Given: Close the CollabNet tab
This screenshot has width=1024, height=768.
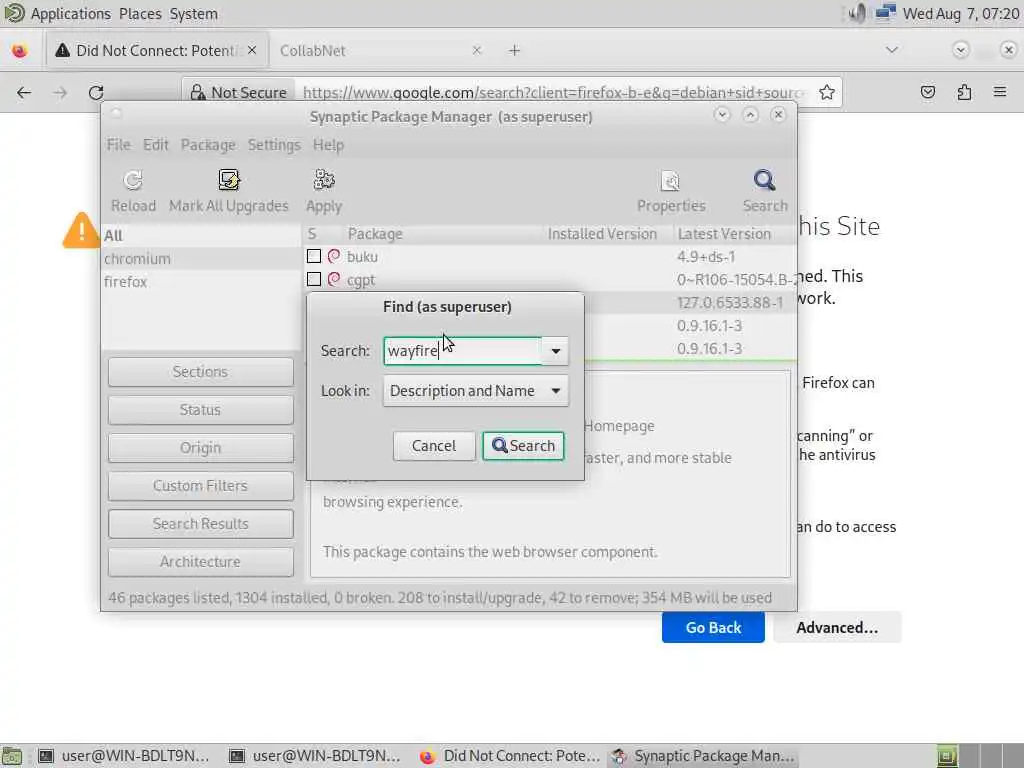Looking at the screenshot, I should pos(477,50).
